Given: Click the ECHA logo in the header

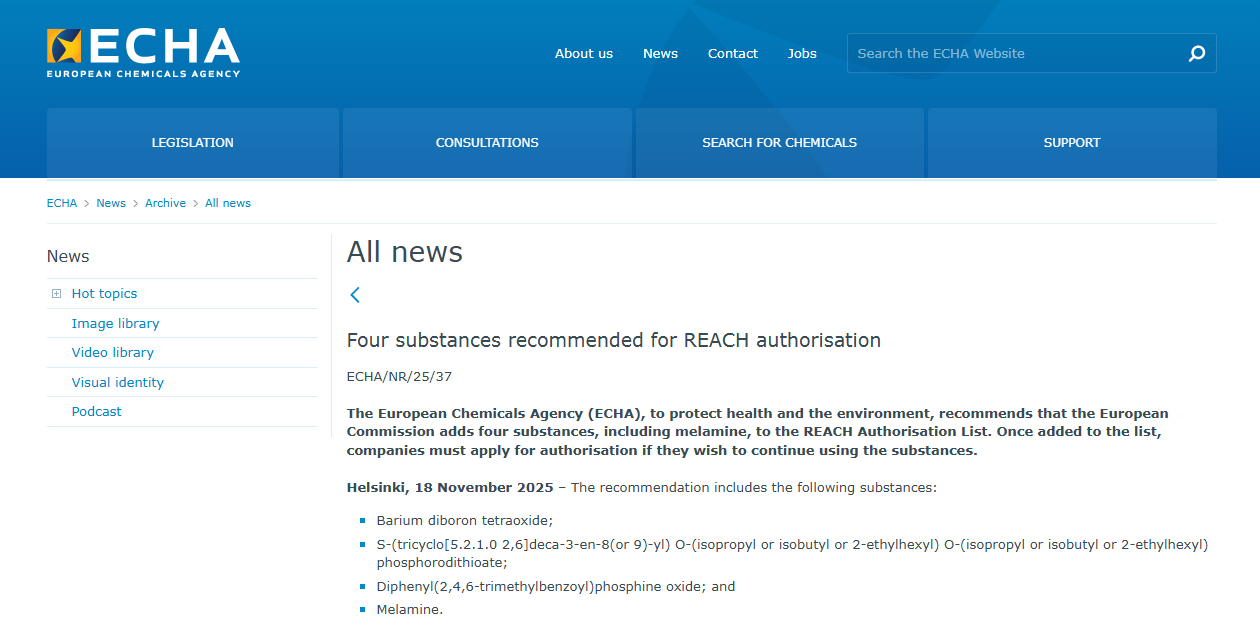Looking at the screenshot, I should pos(143,53).
